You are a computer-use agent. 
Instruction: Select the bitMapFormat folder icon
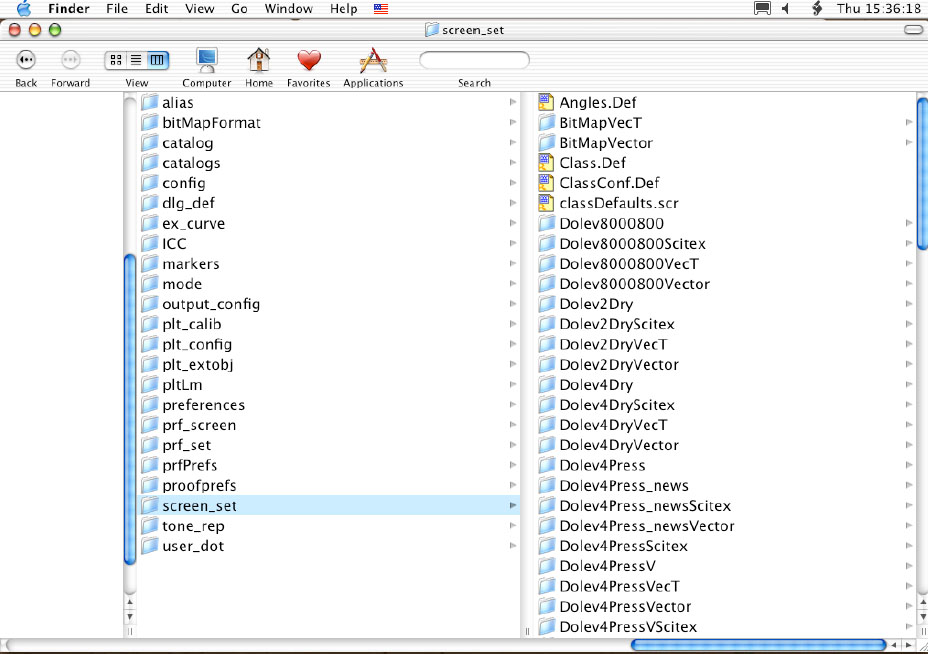(x=150, y=123)
